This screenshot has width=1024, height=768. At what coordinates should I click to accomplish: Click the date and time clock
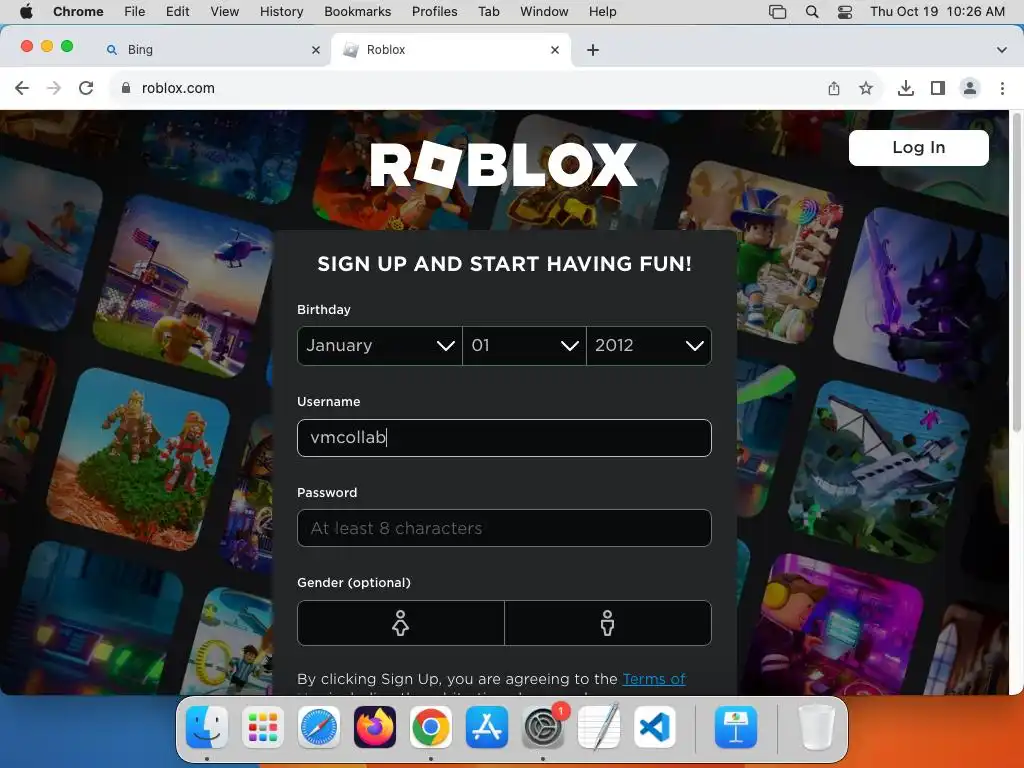[937, 12]
